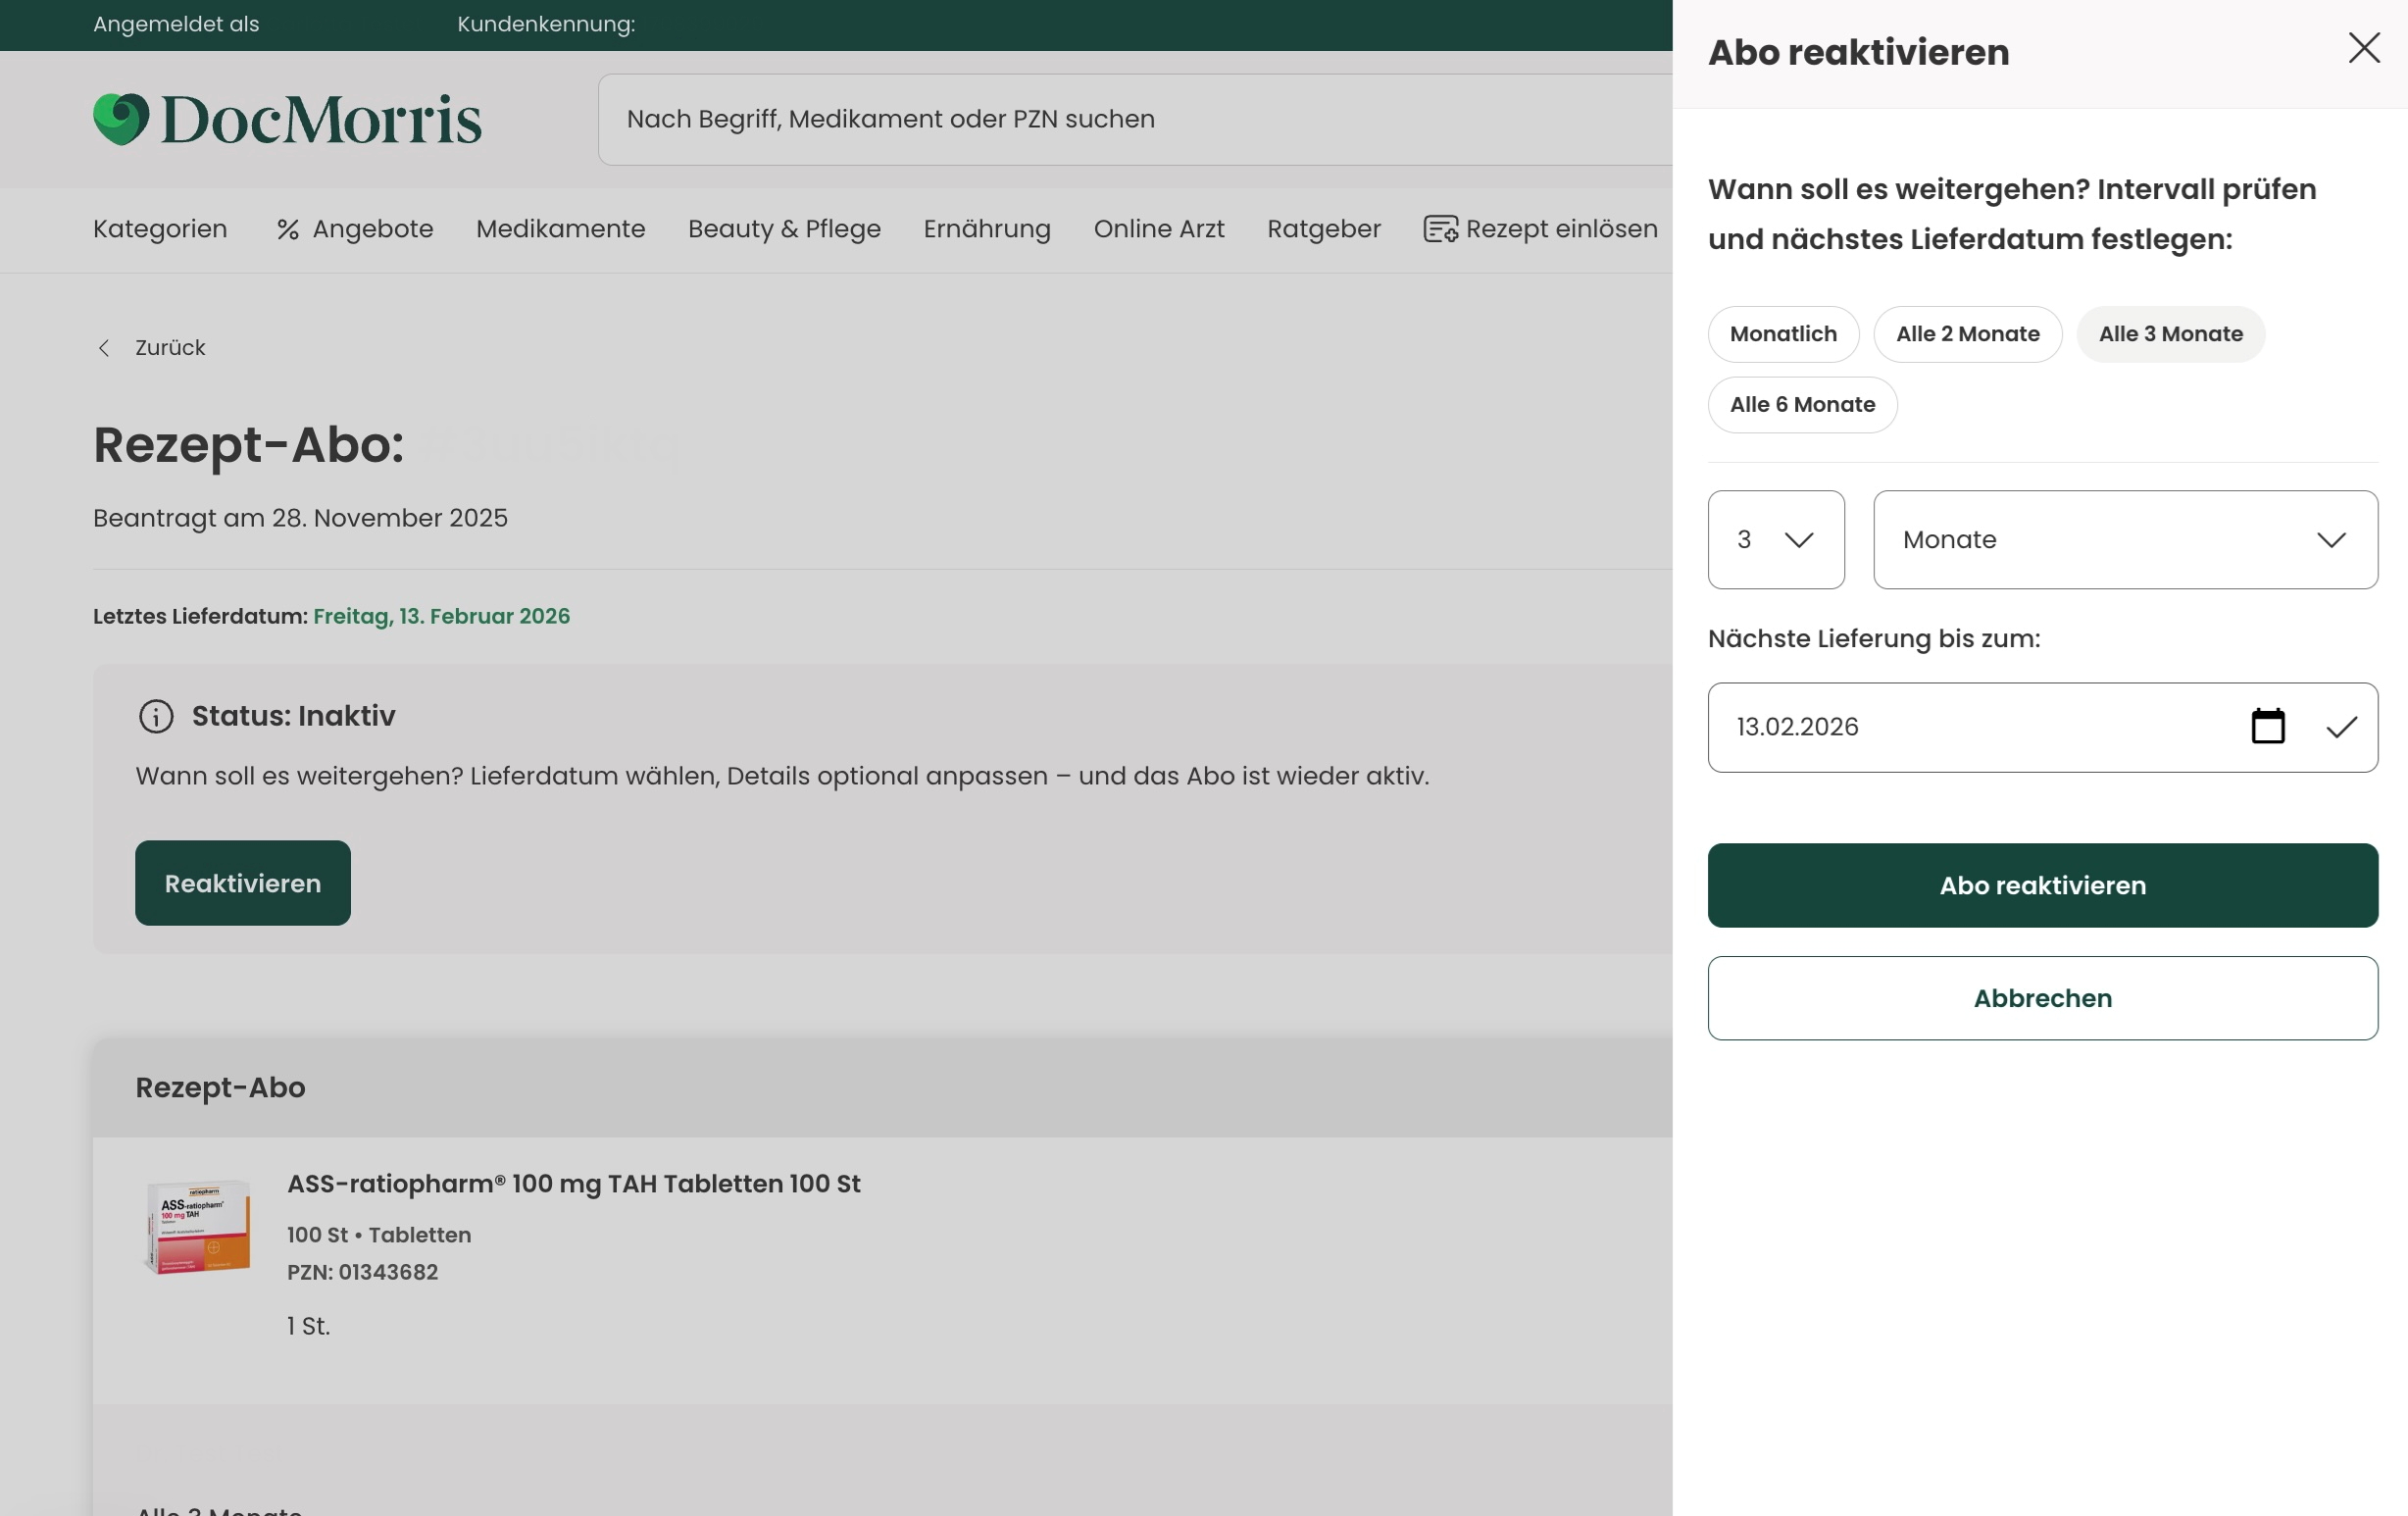Go to the Medikamente menu item
Image resolution: width=2408 pixels, height=1516 pixels.
(x=561, y=229)
